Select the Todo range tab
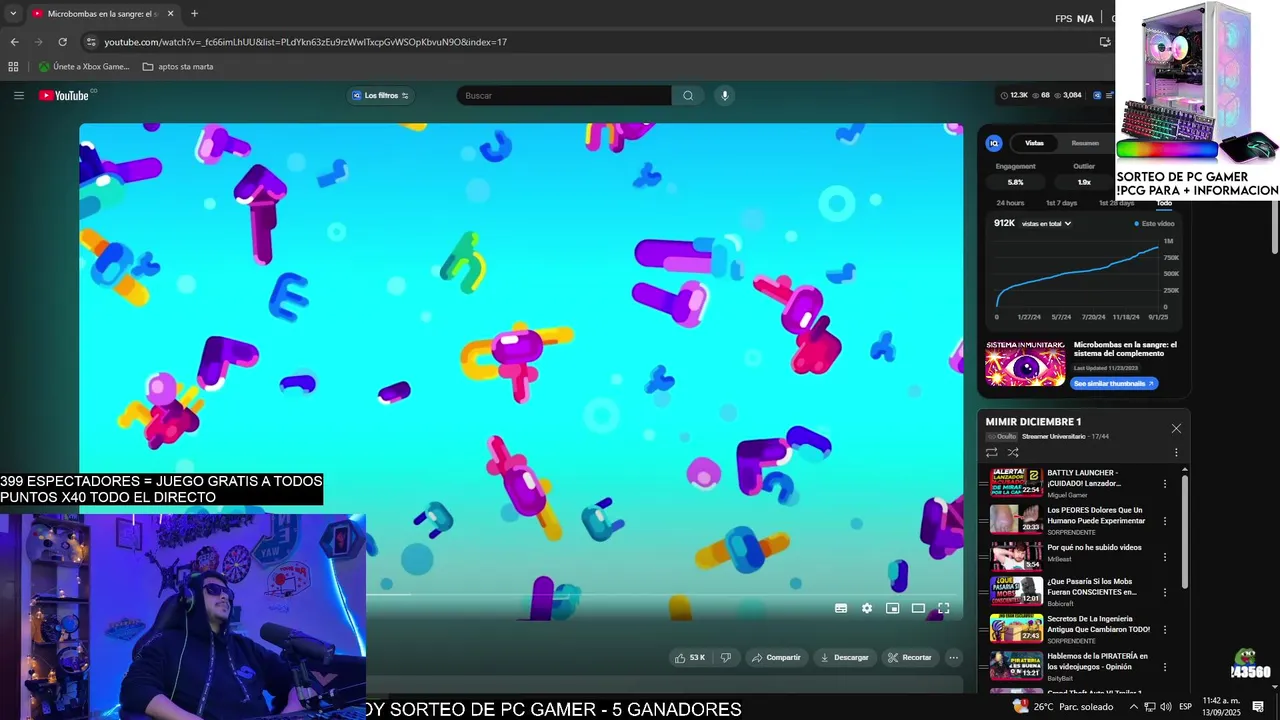This screenshot has height=720, width=1280. [x=1164, y=203]
